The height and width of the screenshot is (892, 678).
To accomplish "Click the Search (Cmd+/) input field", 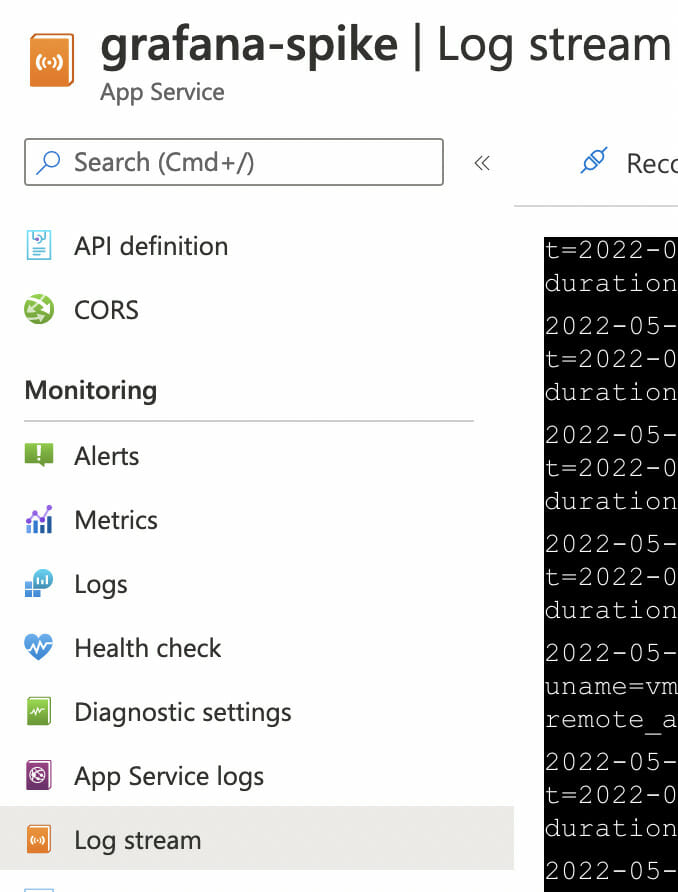I will point(234,162).
